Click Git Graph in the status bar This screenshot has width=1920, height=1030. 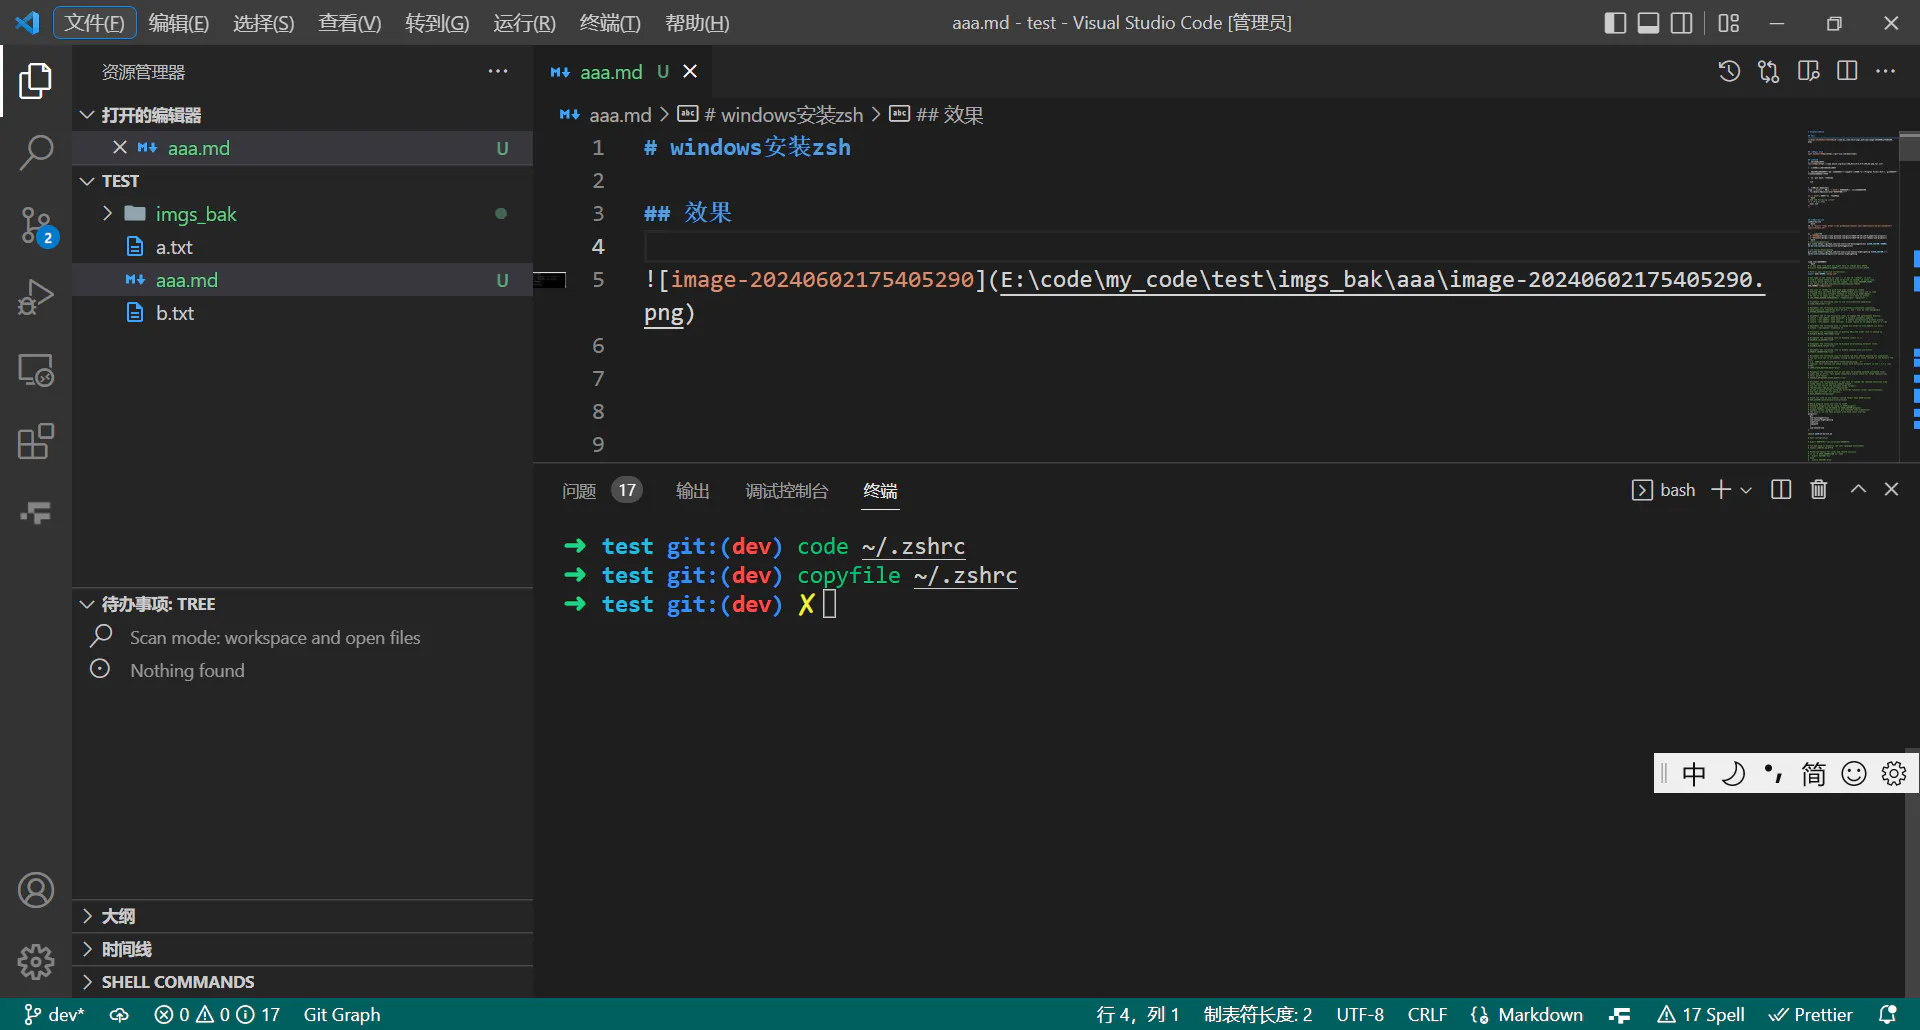coord(342,1015)
